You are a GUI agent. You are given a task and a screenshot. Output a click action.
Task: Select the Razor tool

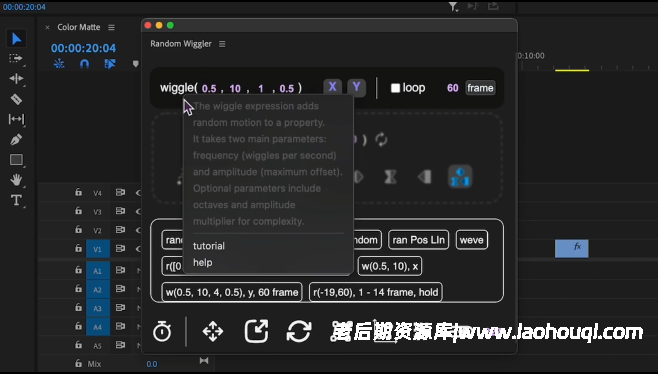(16, 99)
